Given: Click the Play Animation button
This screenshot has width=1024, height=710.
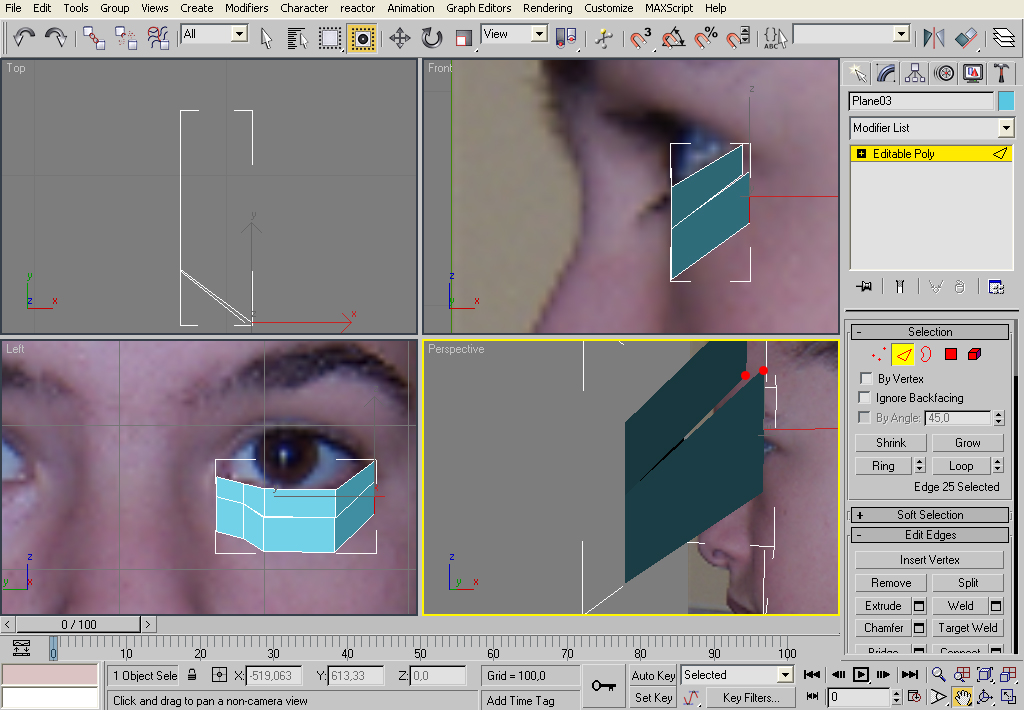Looking at the screenshot, I should coord(861,674).
